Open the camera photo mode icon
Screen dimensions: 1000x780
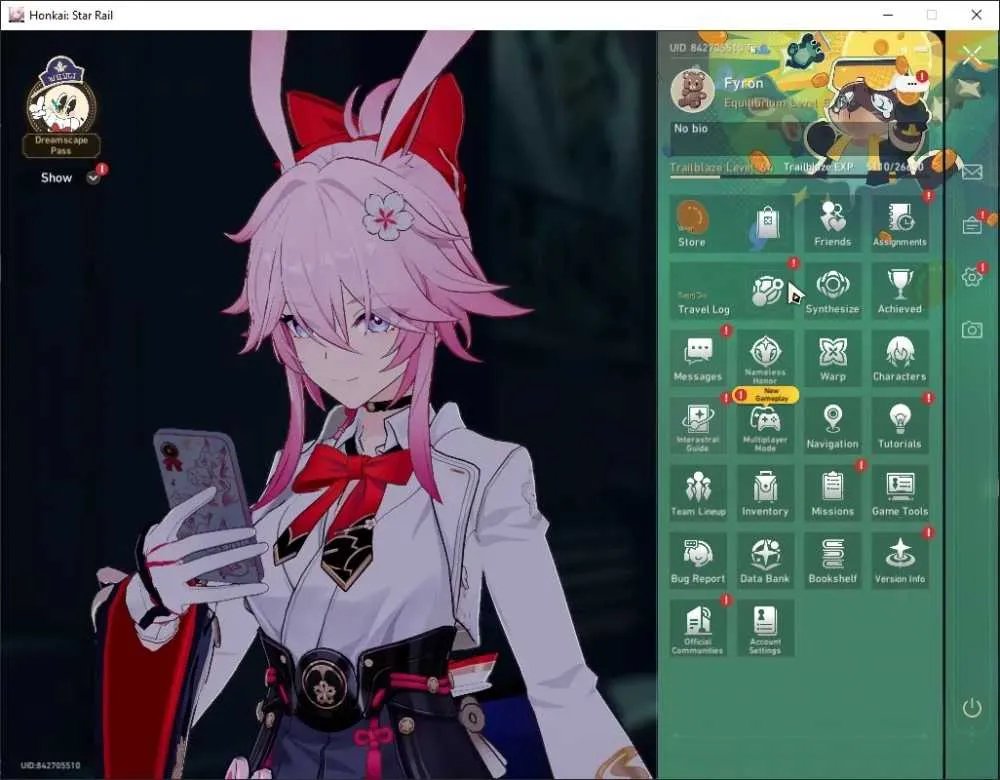coord(972,329)
